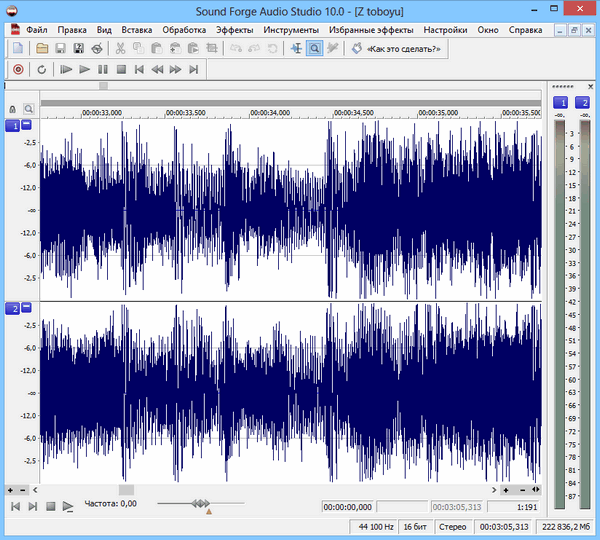Click the Record button in transport toolbar
Viewport: 600px width, 540px height.
(17, 69)
